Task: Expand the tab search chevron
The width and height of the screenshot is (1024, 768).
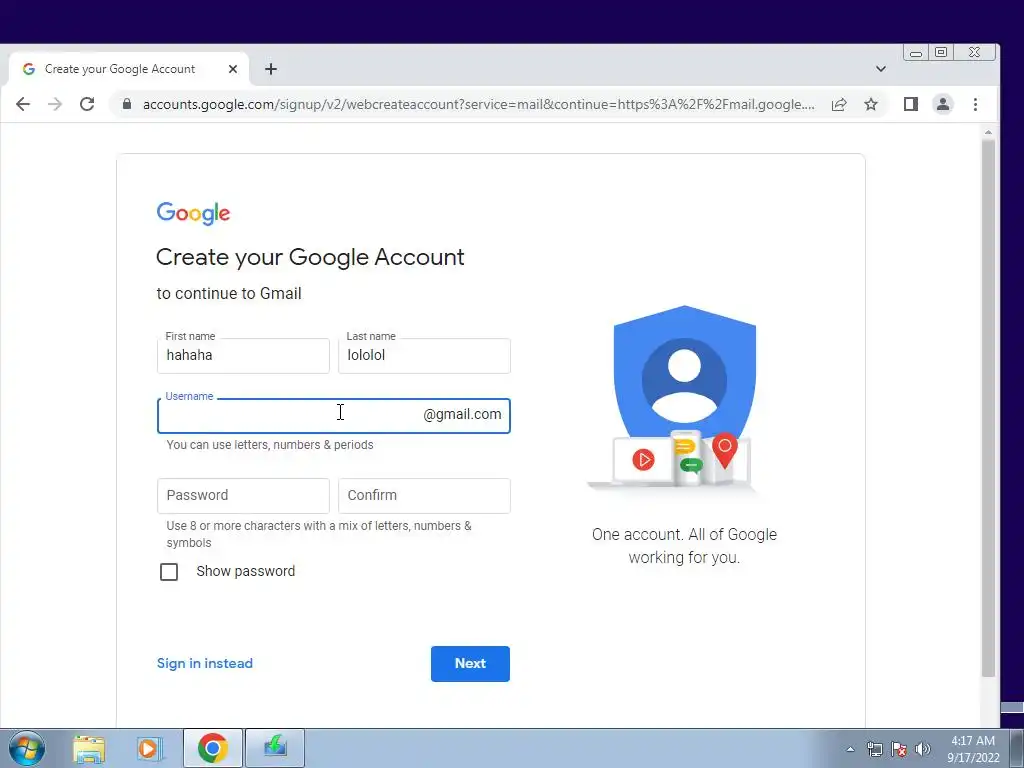Action: (x=881, y=69)
